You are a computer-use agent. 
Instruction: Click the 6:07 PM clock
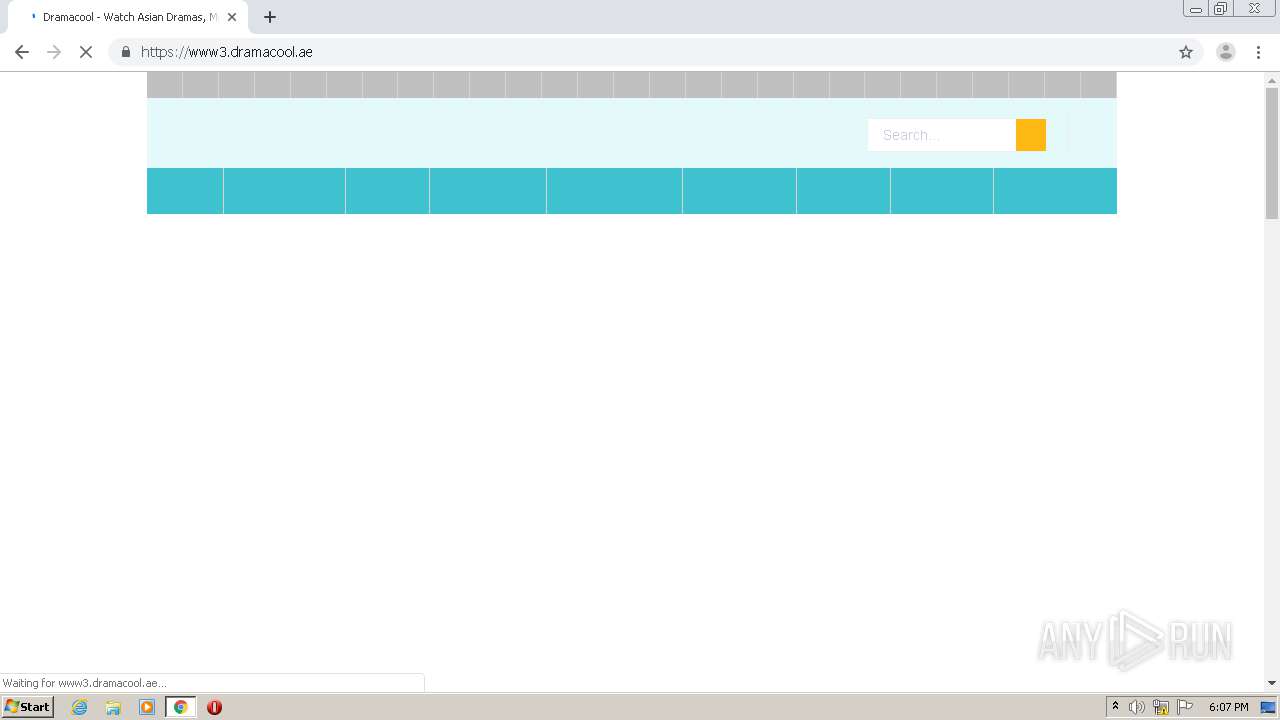tap(1229, 707)
